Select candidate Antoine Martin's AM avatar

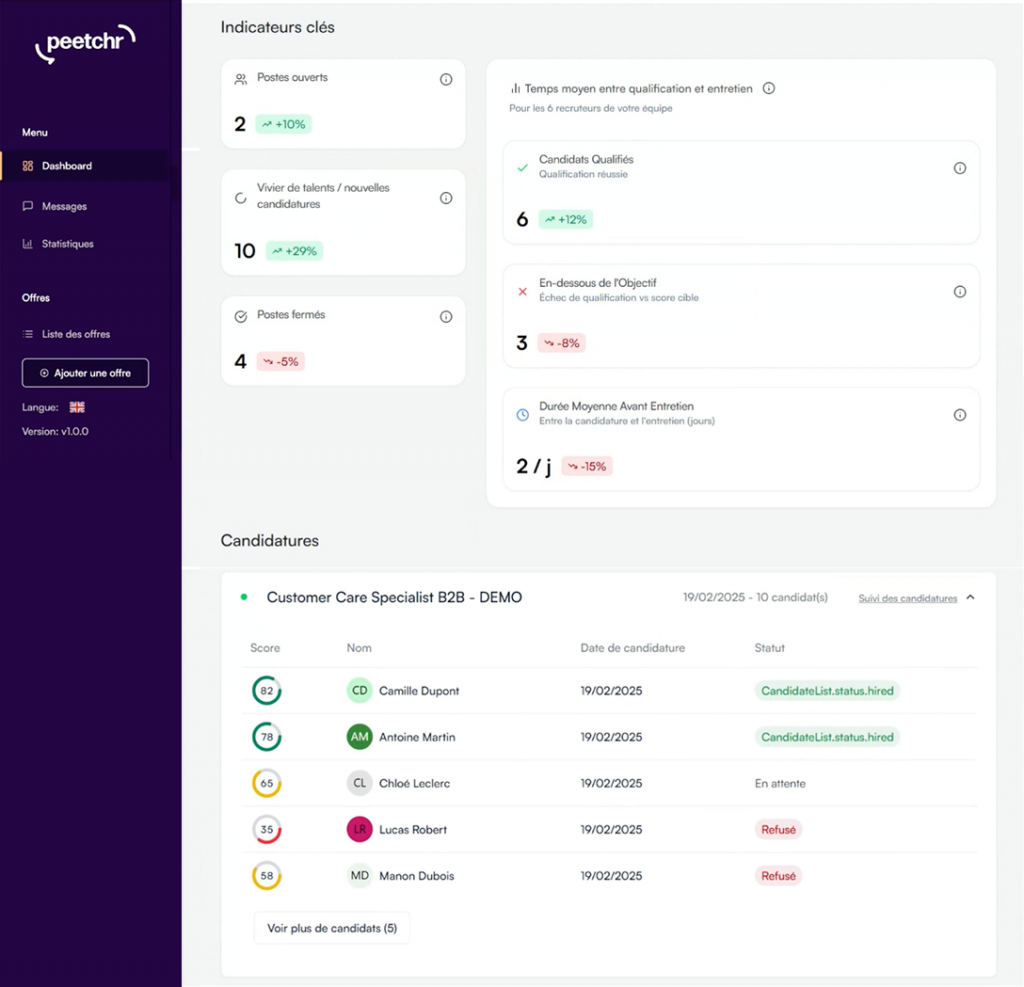tap(359, 737)
